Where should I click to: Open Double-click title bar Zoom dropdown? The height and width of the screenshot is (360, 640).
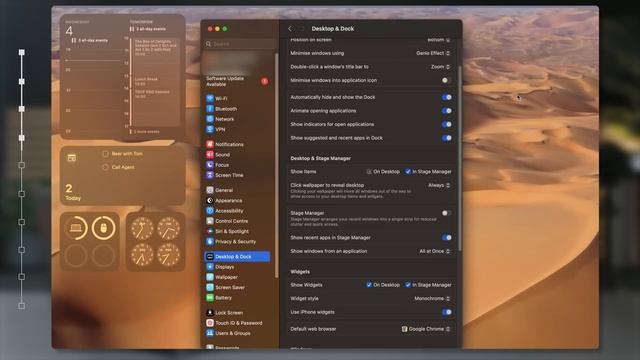[440, 67]
